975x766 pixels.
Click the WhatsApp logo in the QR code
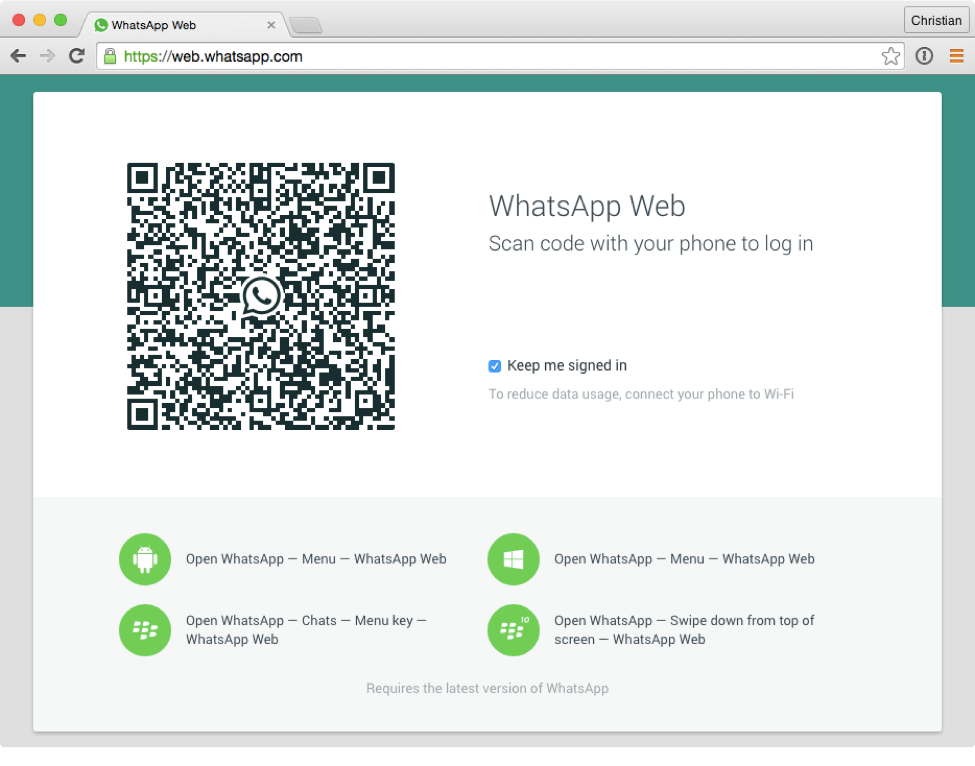[261, 297]
